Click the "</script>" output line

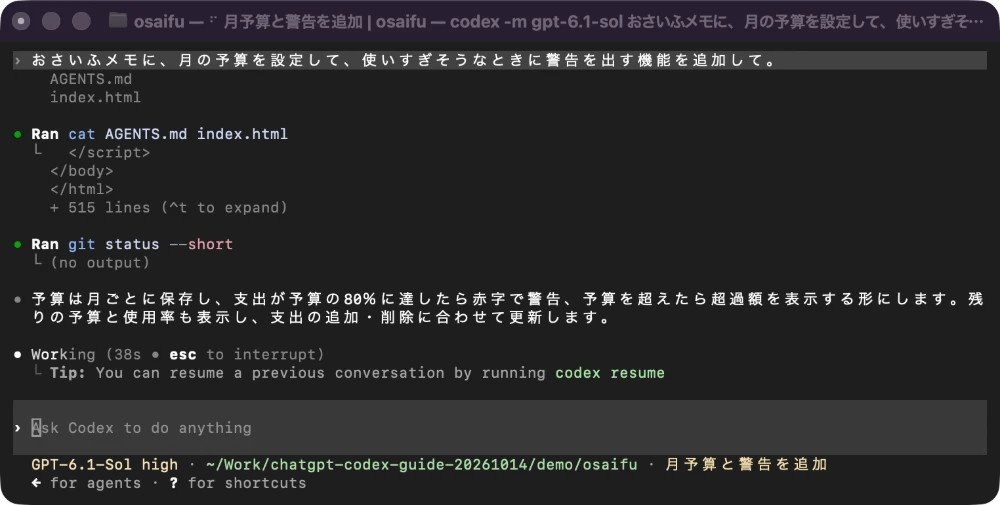click(x=109, y=153)
